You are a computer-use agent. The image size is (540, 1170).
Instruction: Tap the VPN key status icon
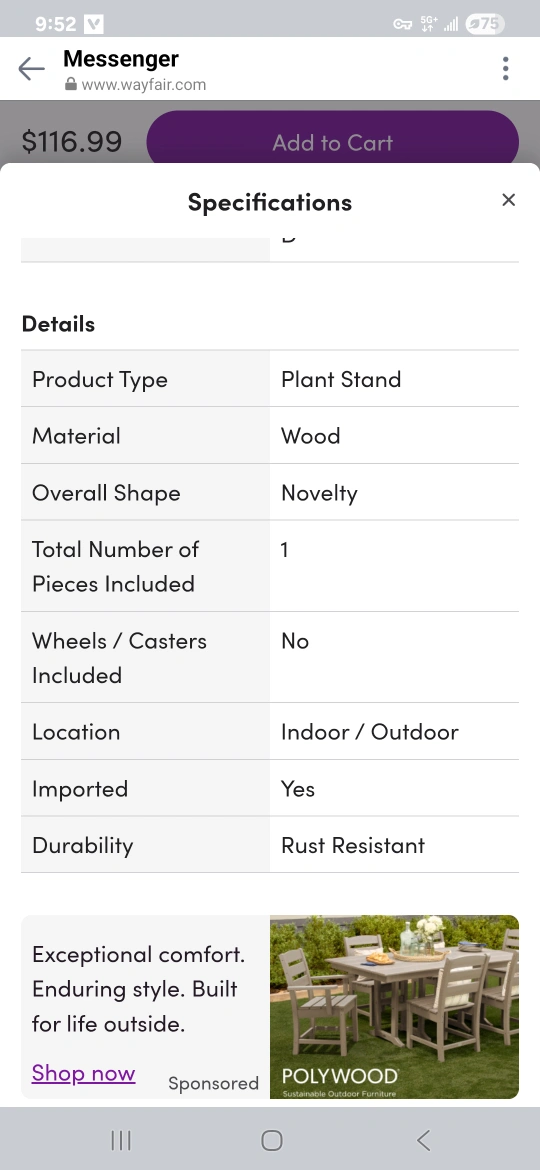click(403, 24)
